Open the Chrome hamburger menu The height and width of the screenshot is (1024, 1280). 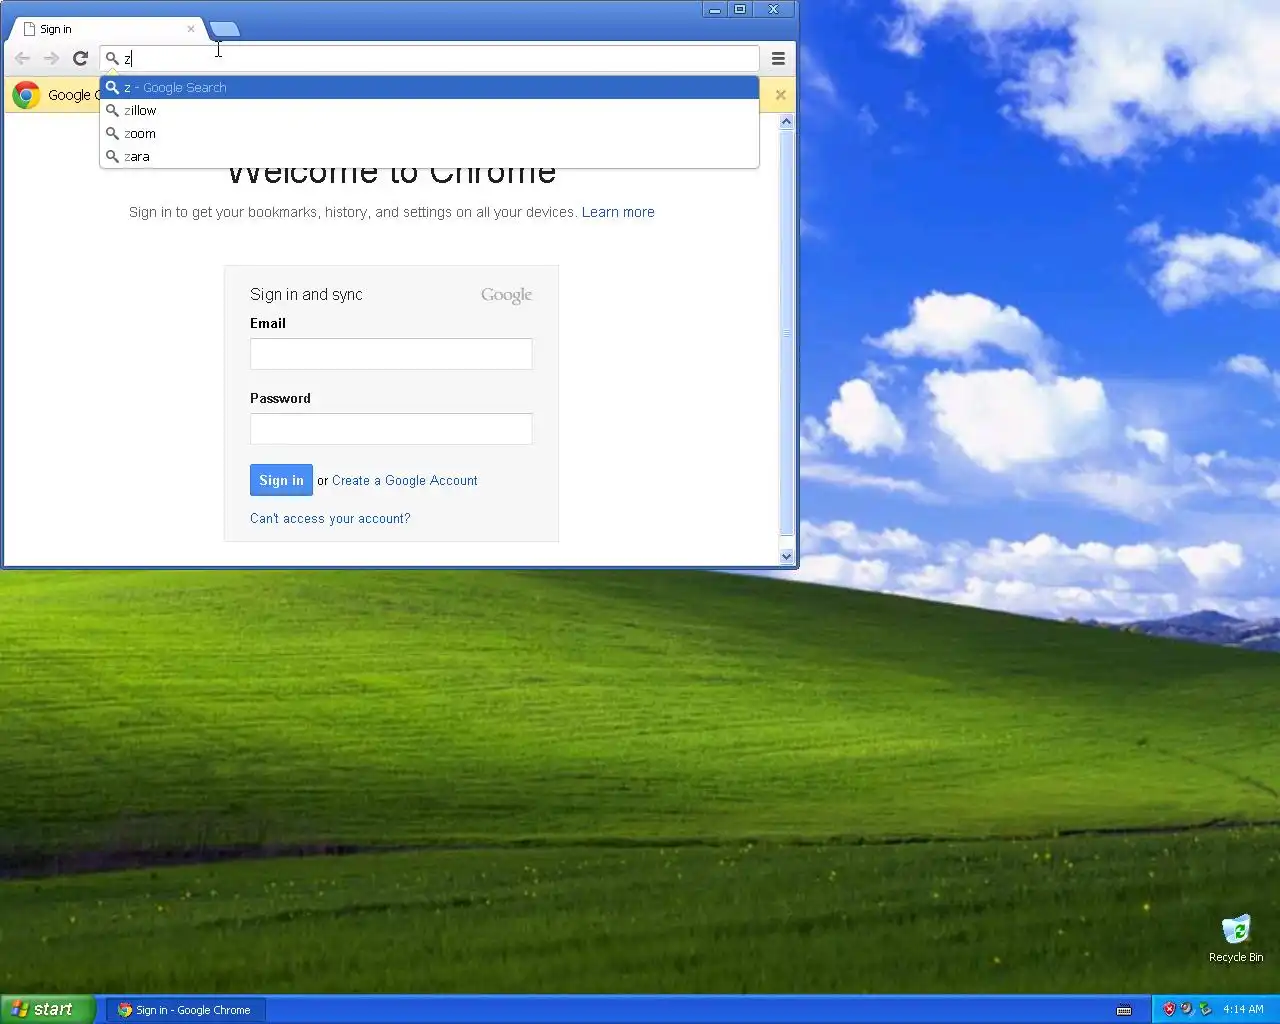pos(778,58)
